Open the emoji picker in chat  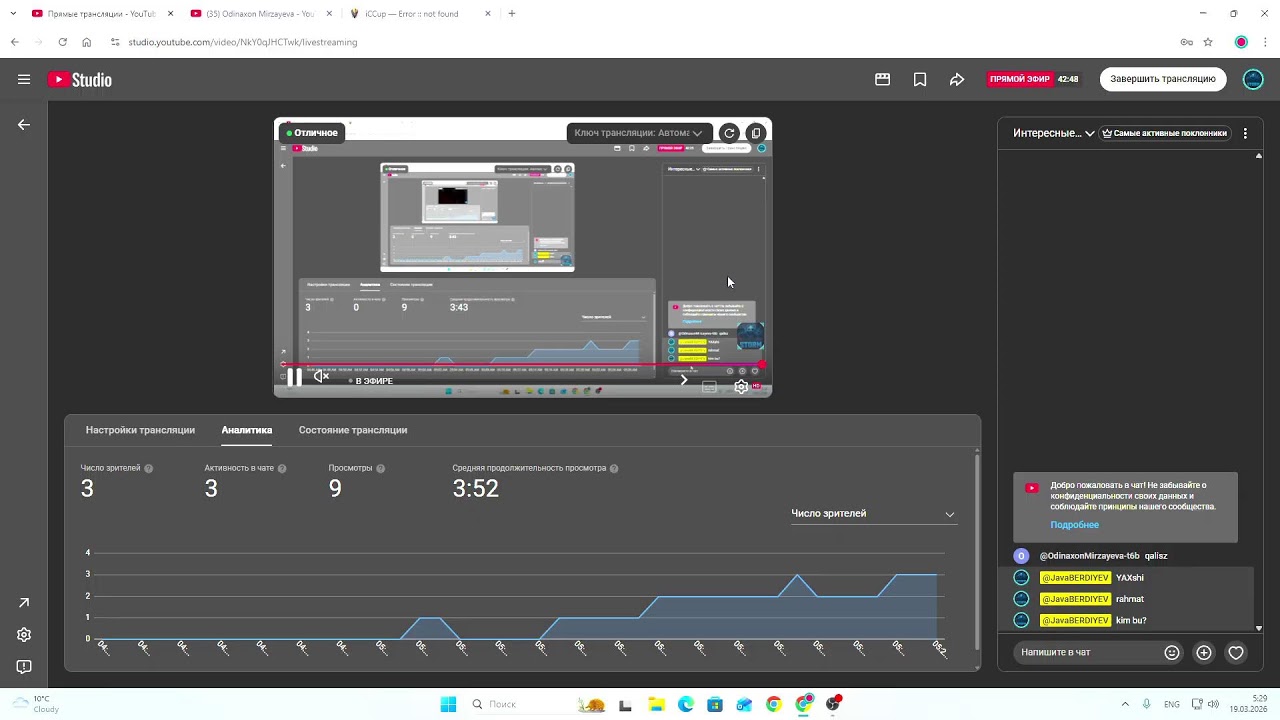(1172, 652)
